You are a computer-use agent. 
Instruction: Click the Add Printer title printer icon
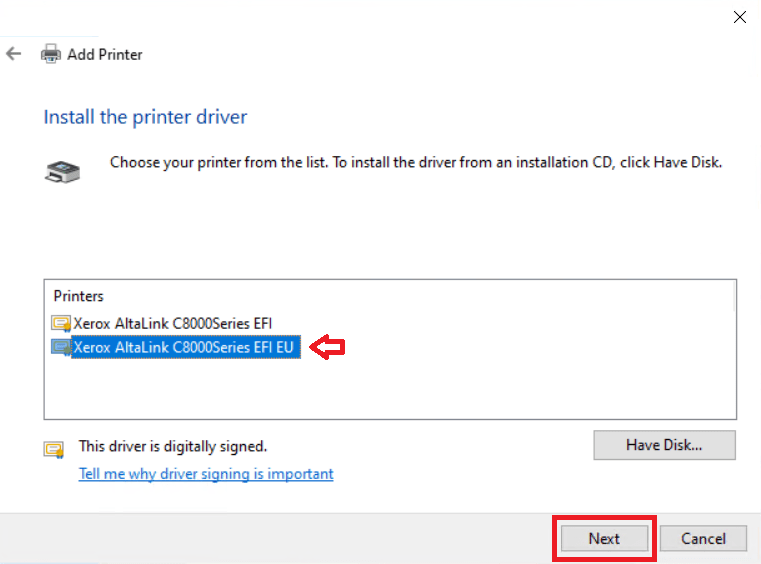click(x=50, y=54)
